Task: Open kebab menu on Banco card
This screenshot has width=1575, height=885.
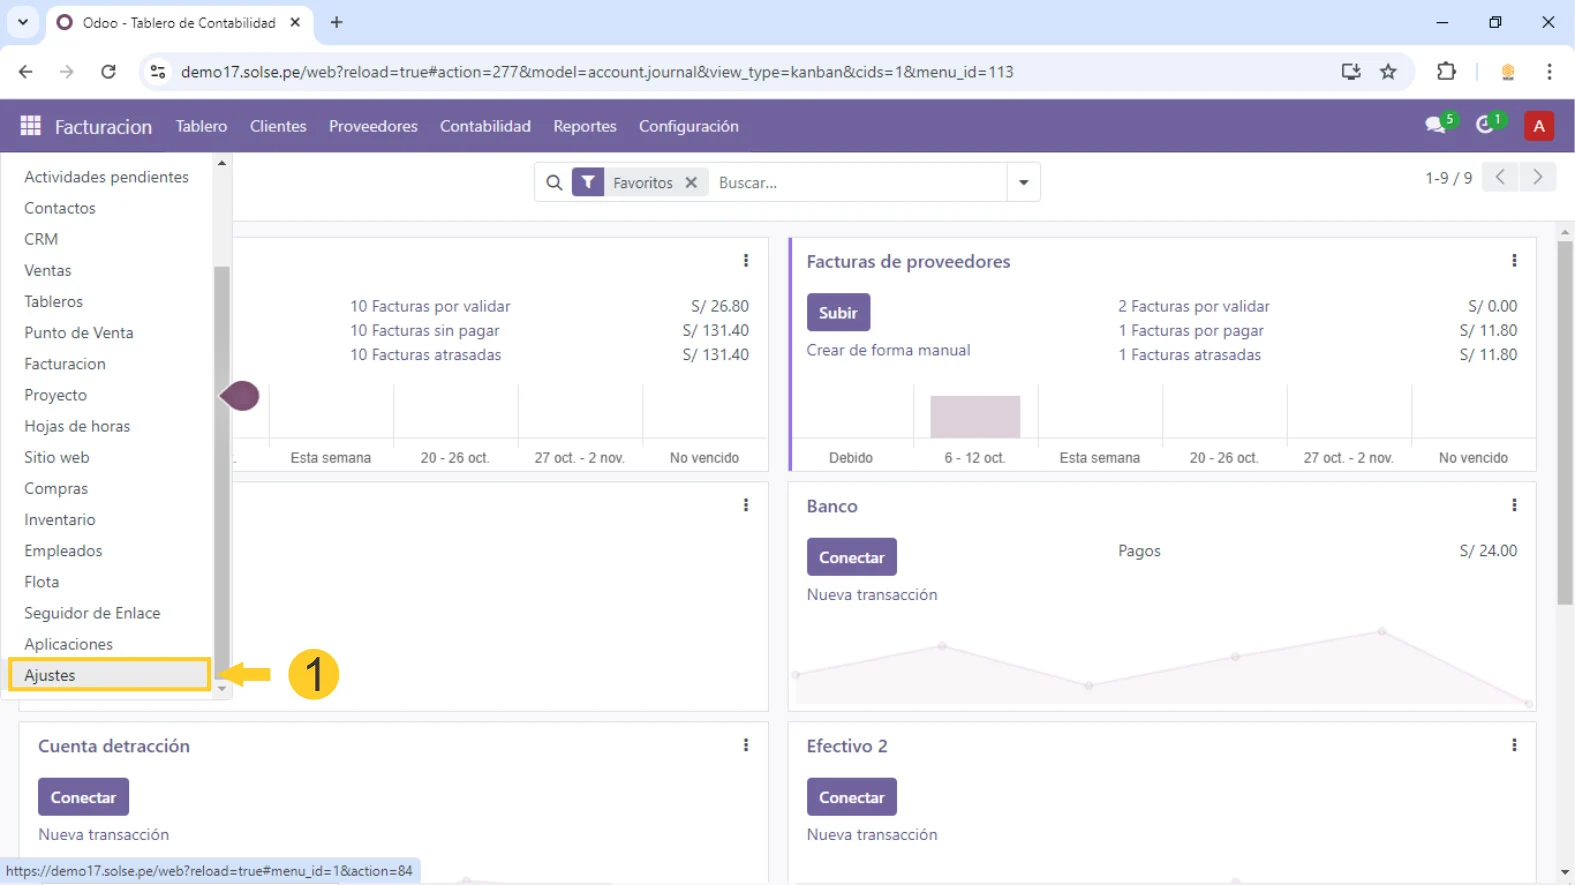Action: [x=1514, y=506]
